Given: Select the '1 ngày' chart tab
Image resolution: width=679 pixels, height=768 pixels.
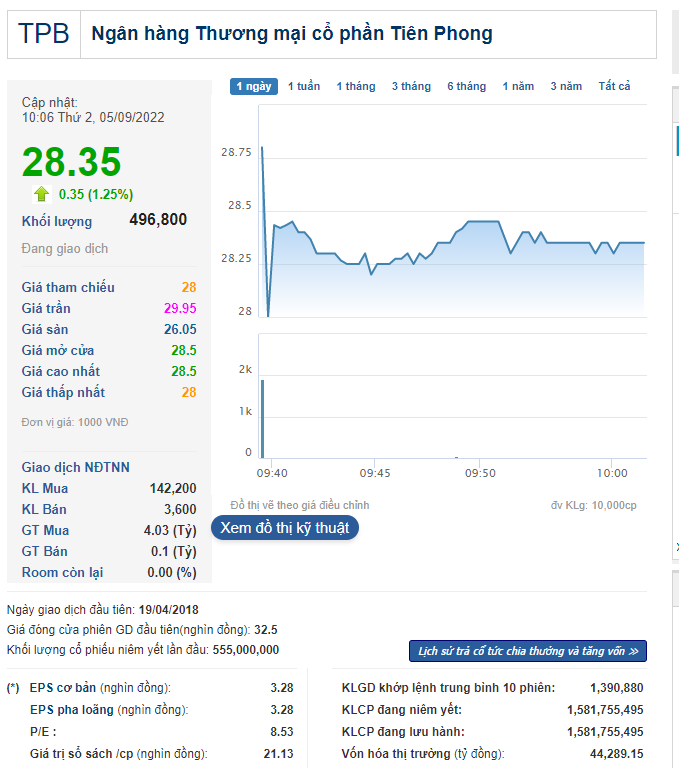Looking at the screenshot, I should 254,87.
